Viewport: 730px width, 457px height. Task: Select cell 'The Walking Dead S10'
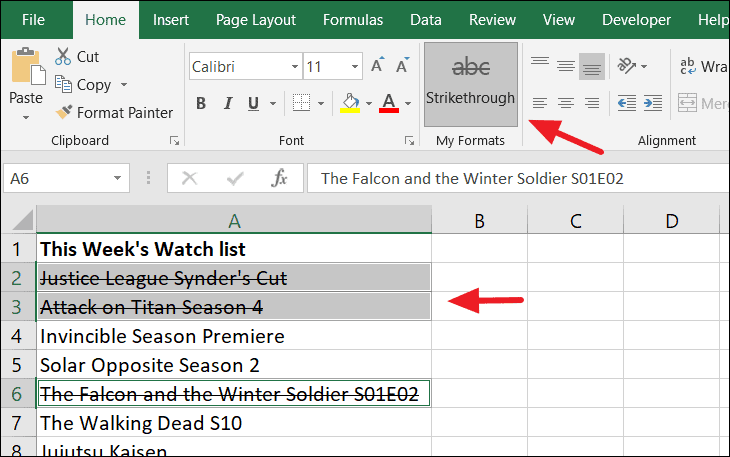pos(234,423)
